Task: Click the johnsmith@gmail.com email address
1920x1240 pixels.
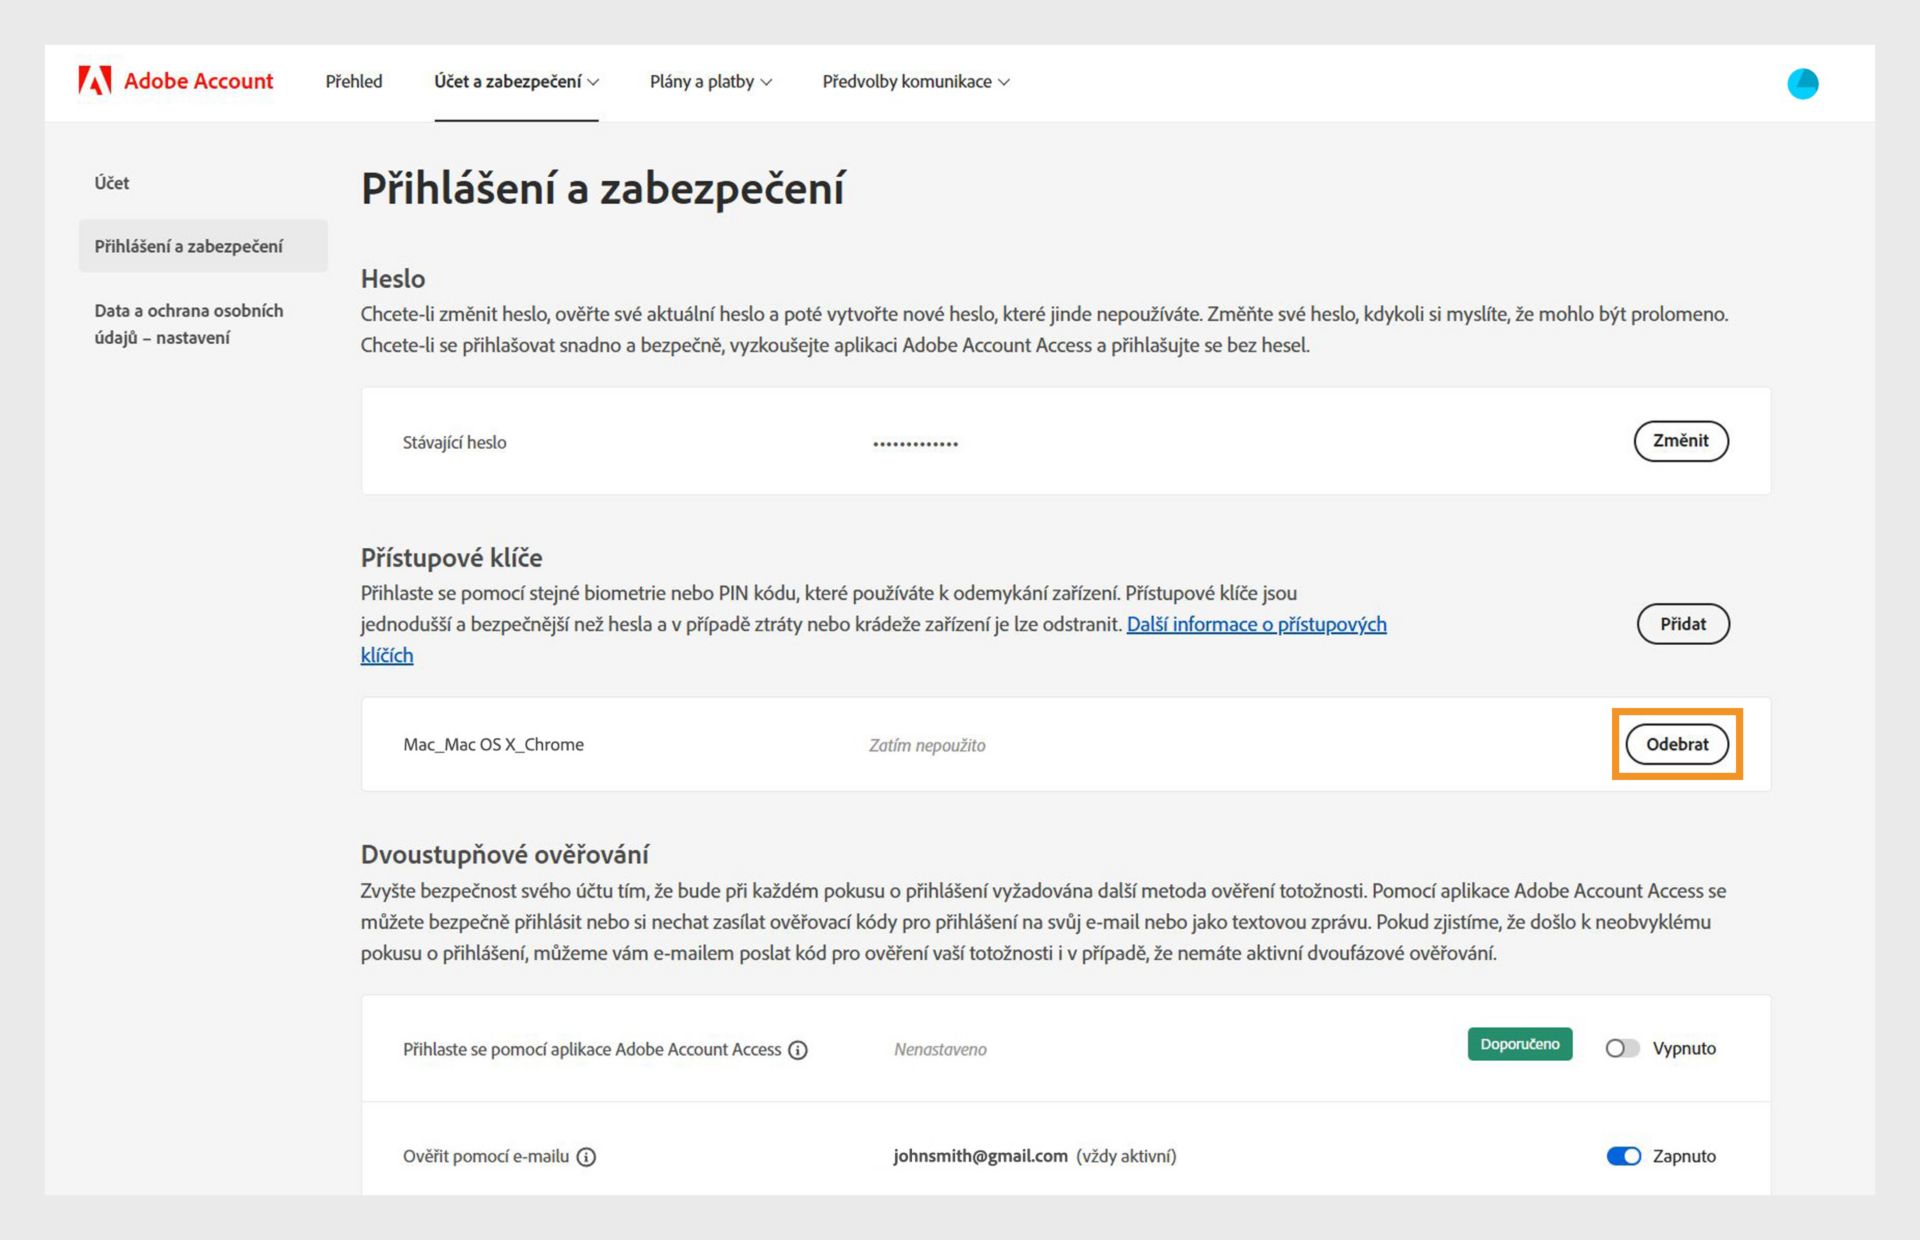Action: coord(980,1156)
